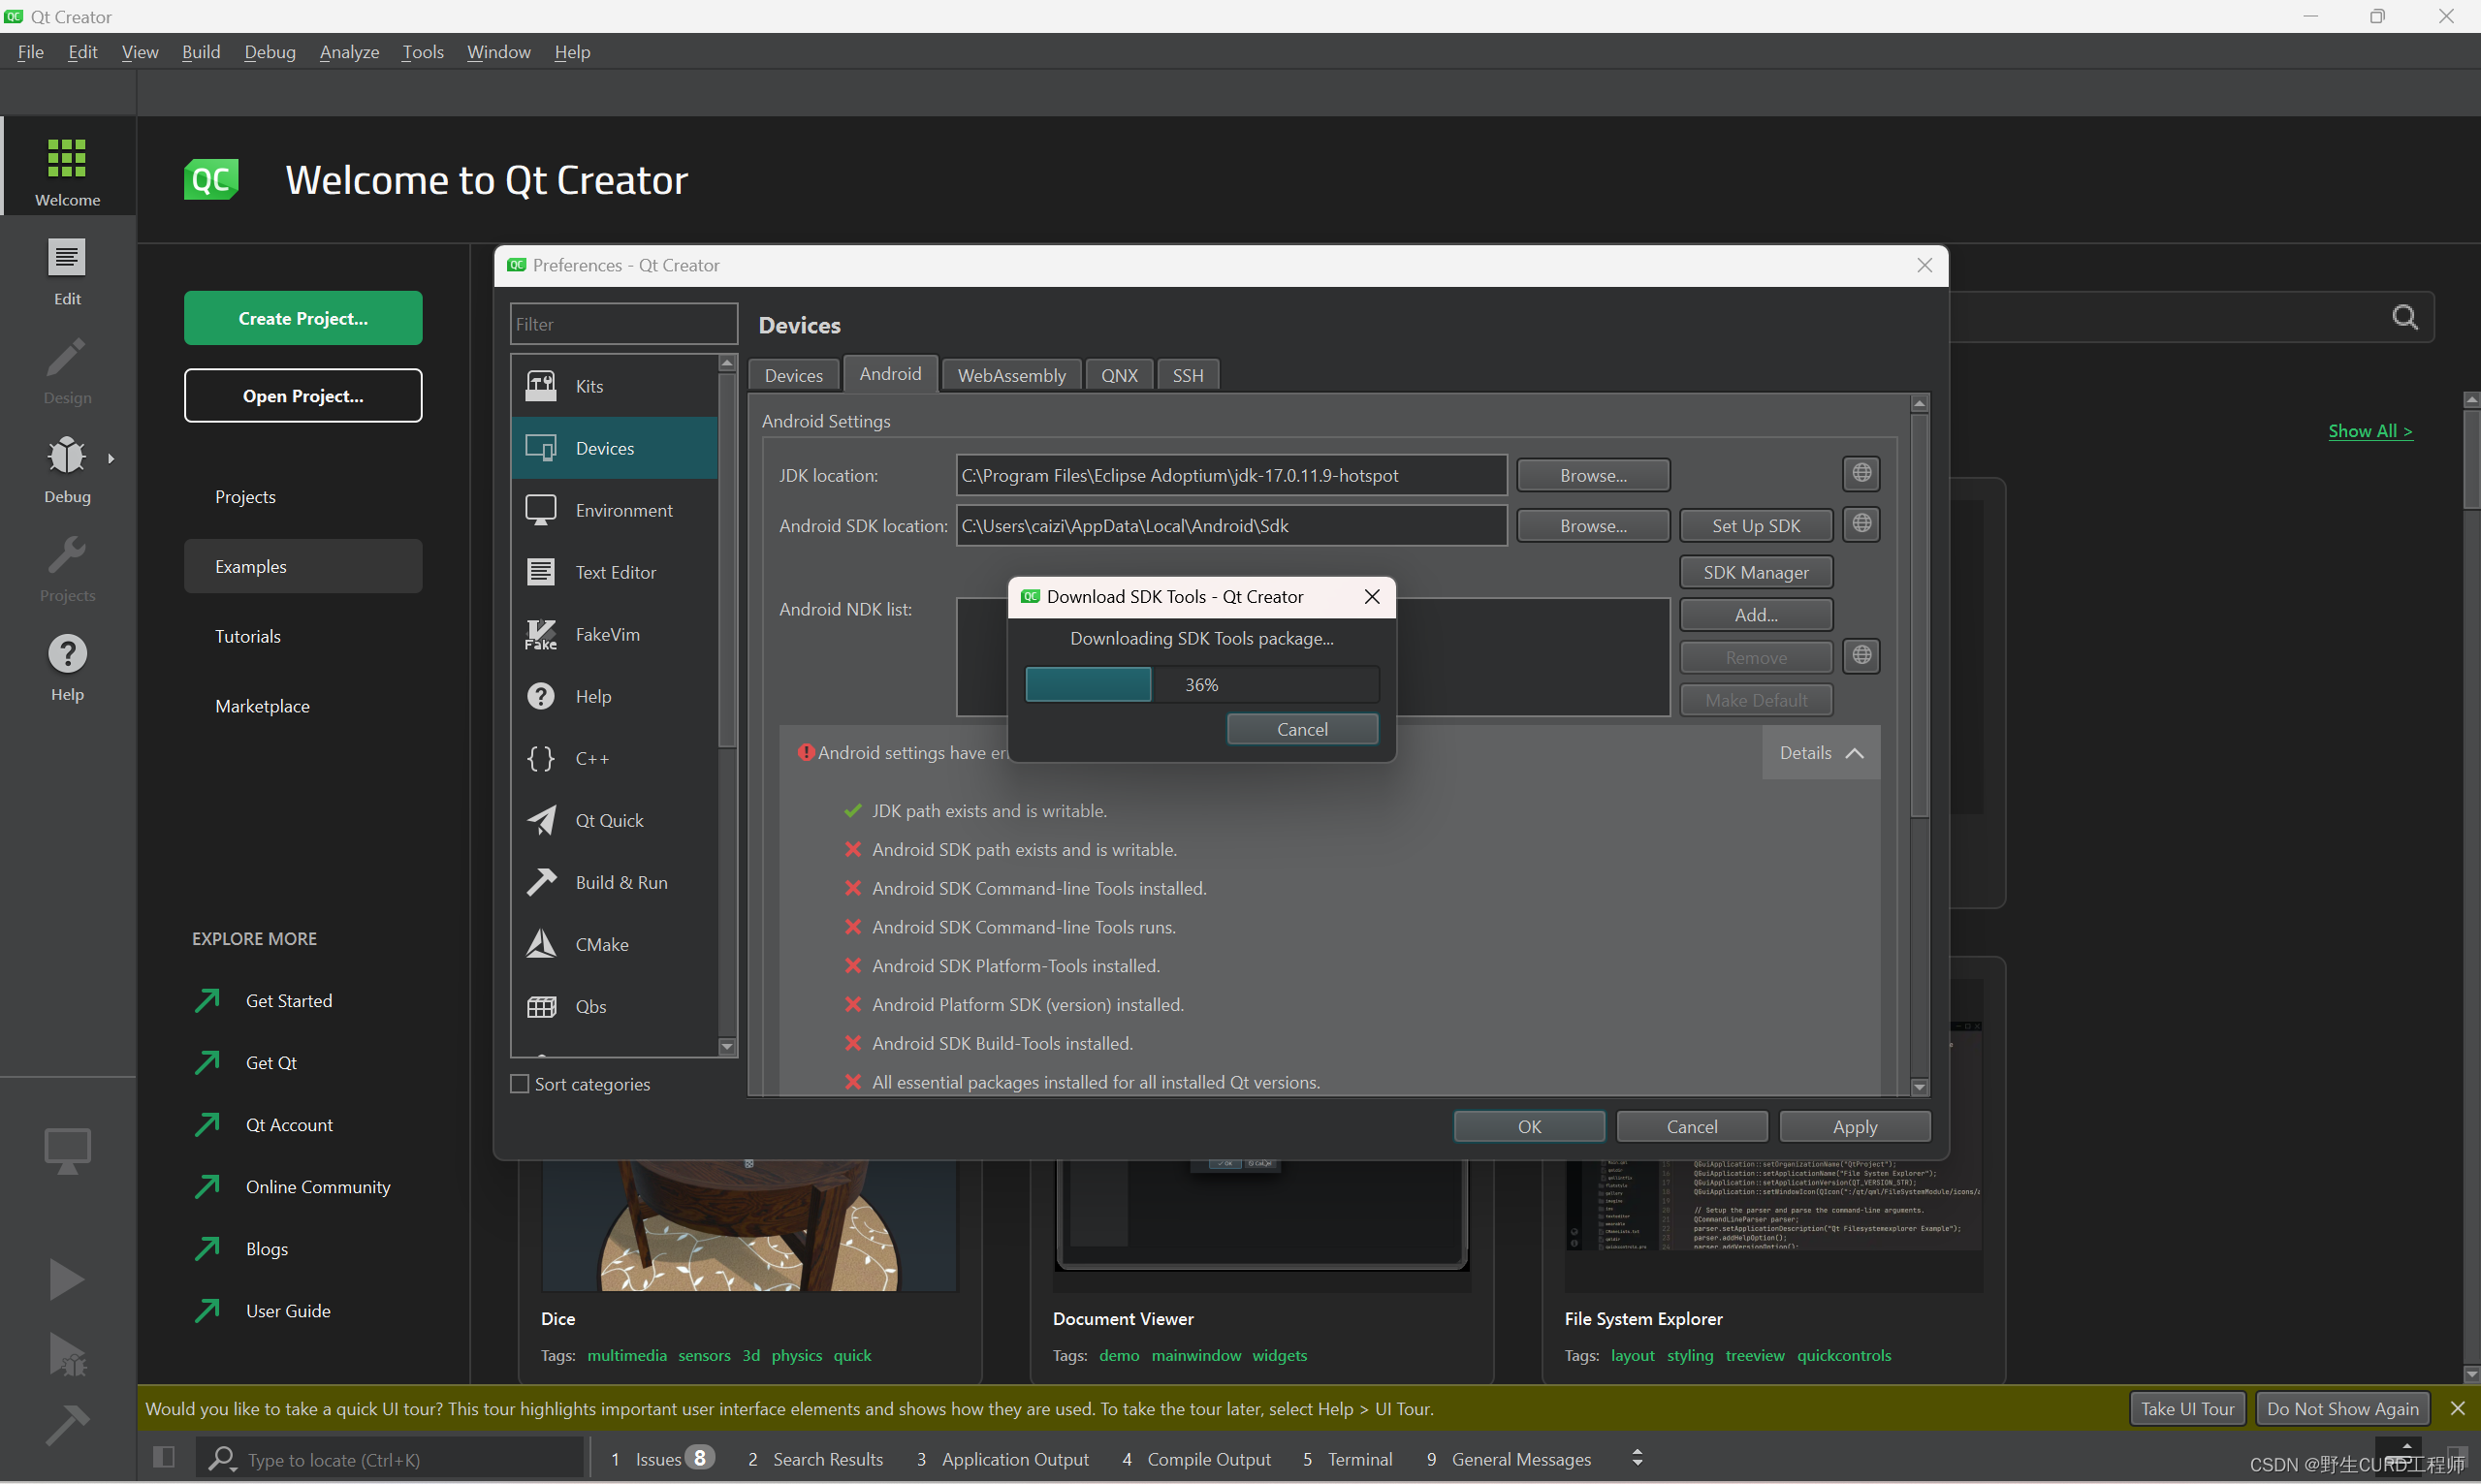Open the File menu

tap(31, 51)
